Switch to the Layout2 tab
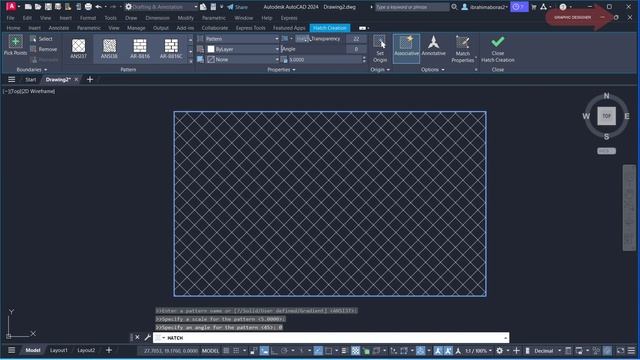640x360 pixels. [86, 350]
